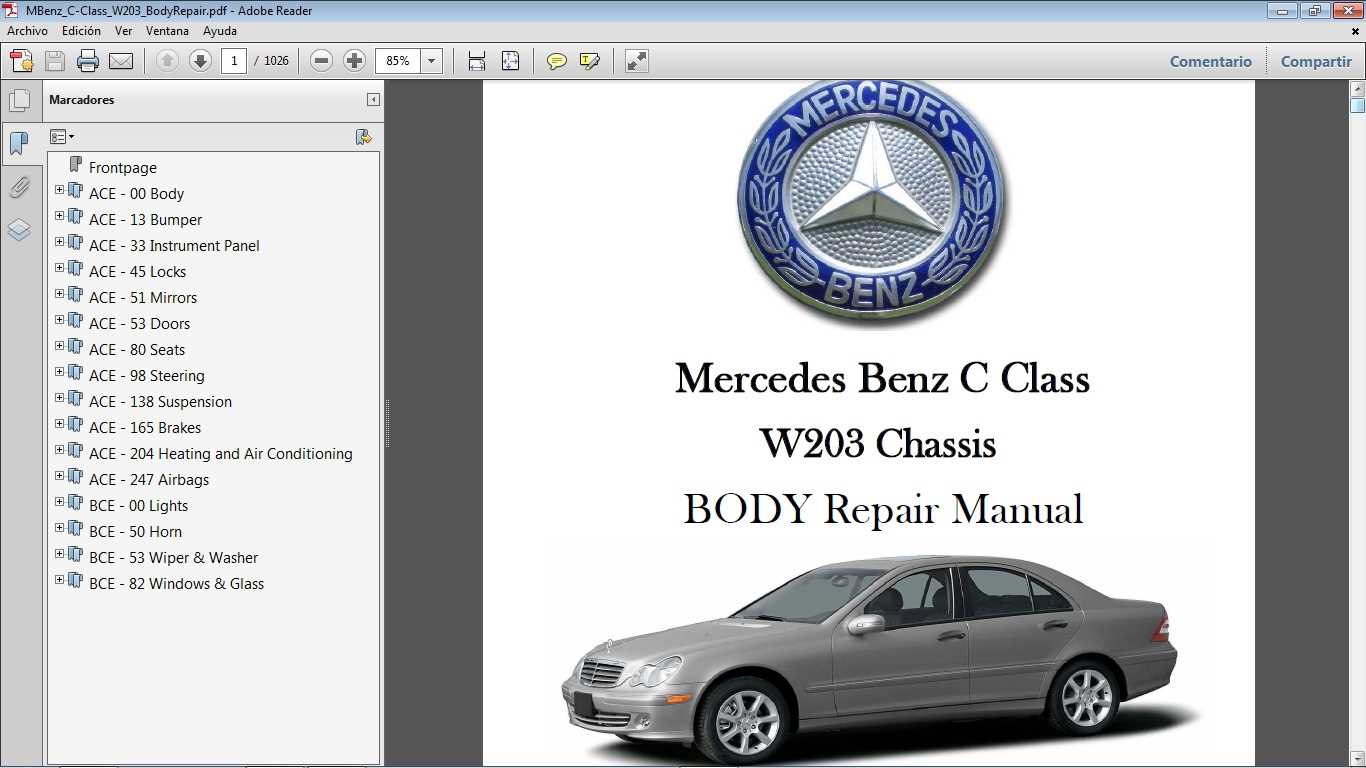Image resolution: width=1366 pixels, height=768 pixels.
Task: Select BCE - 82 Windows & Glass bookmark
Action: [x=176, y=584]
